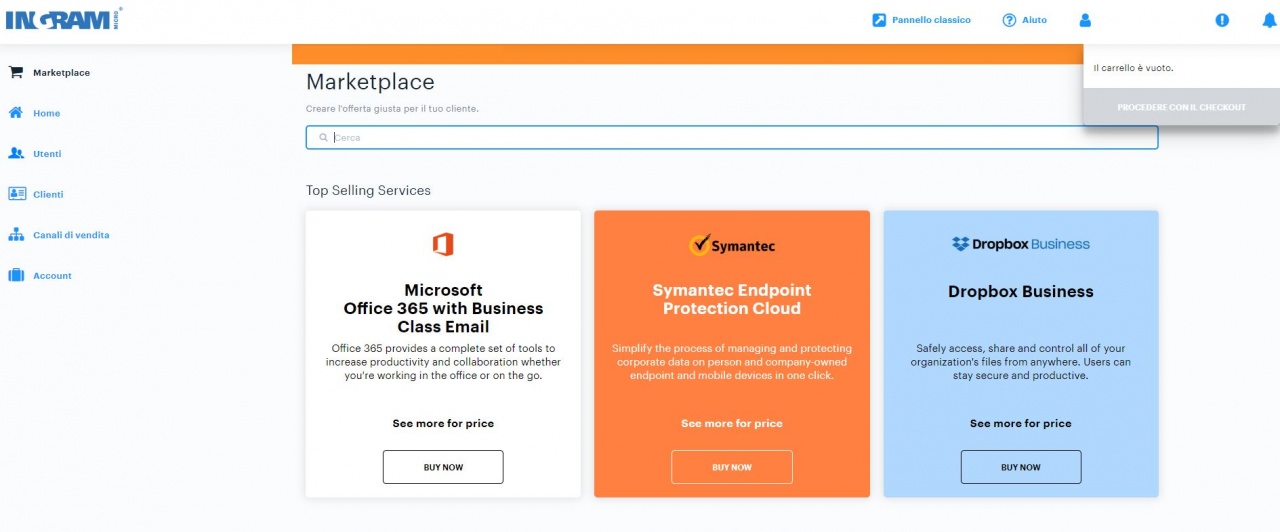Open the Canali di vendita hierarchy icon
Image resolution: width=1280 pixels, height=532 pixels.
16,235
